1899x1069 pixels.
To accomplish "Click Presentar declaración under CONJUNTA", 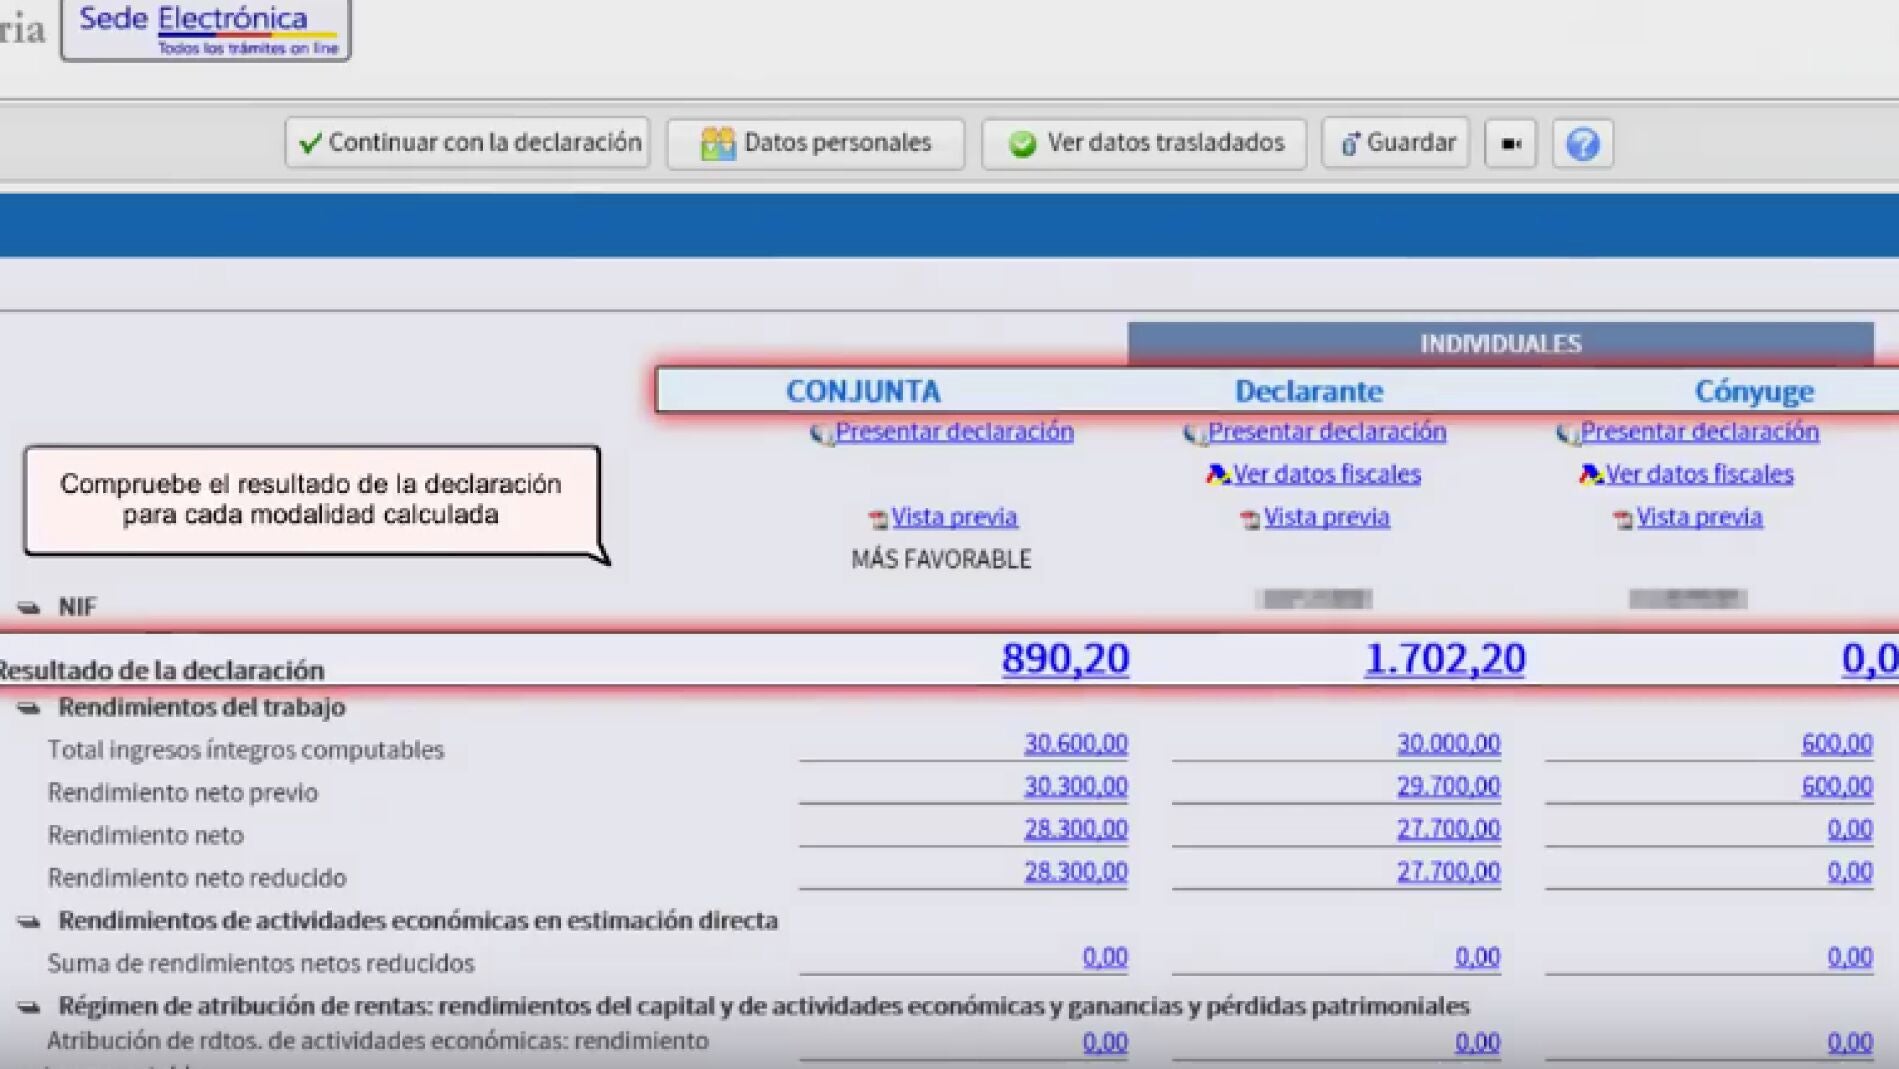I will tap(953, 431).
